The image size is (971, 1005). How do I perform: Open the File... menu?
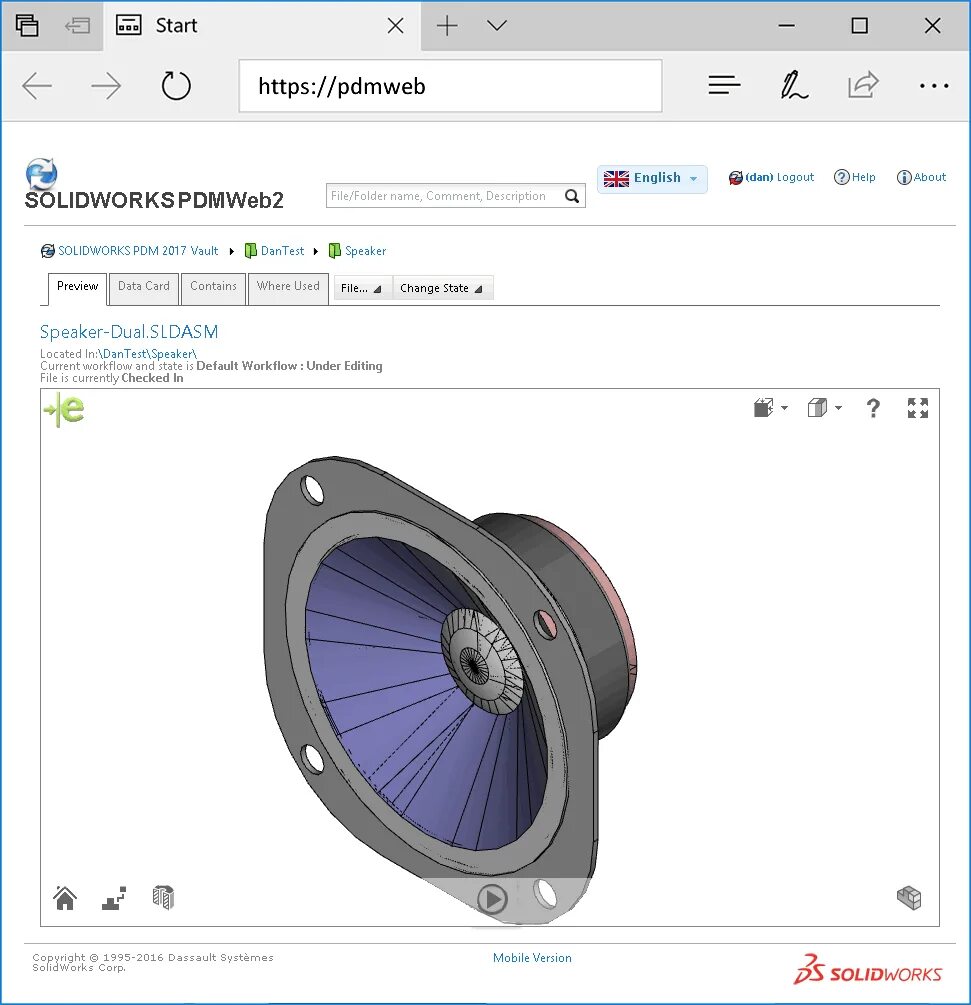362,288
